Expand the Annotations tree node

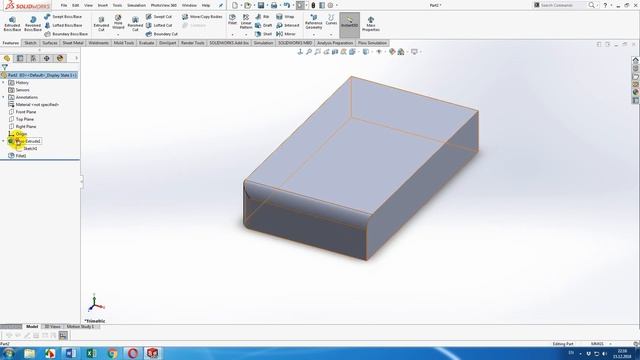coord(4,97)
